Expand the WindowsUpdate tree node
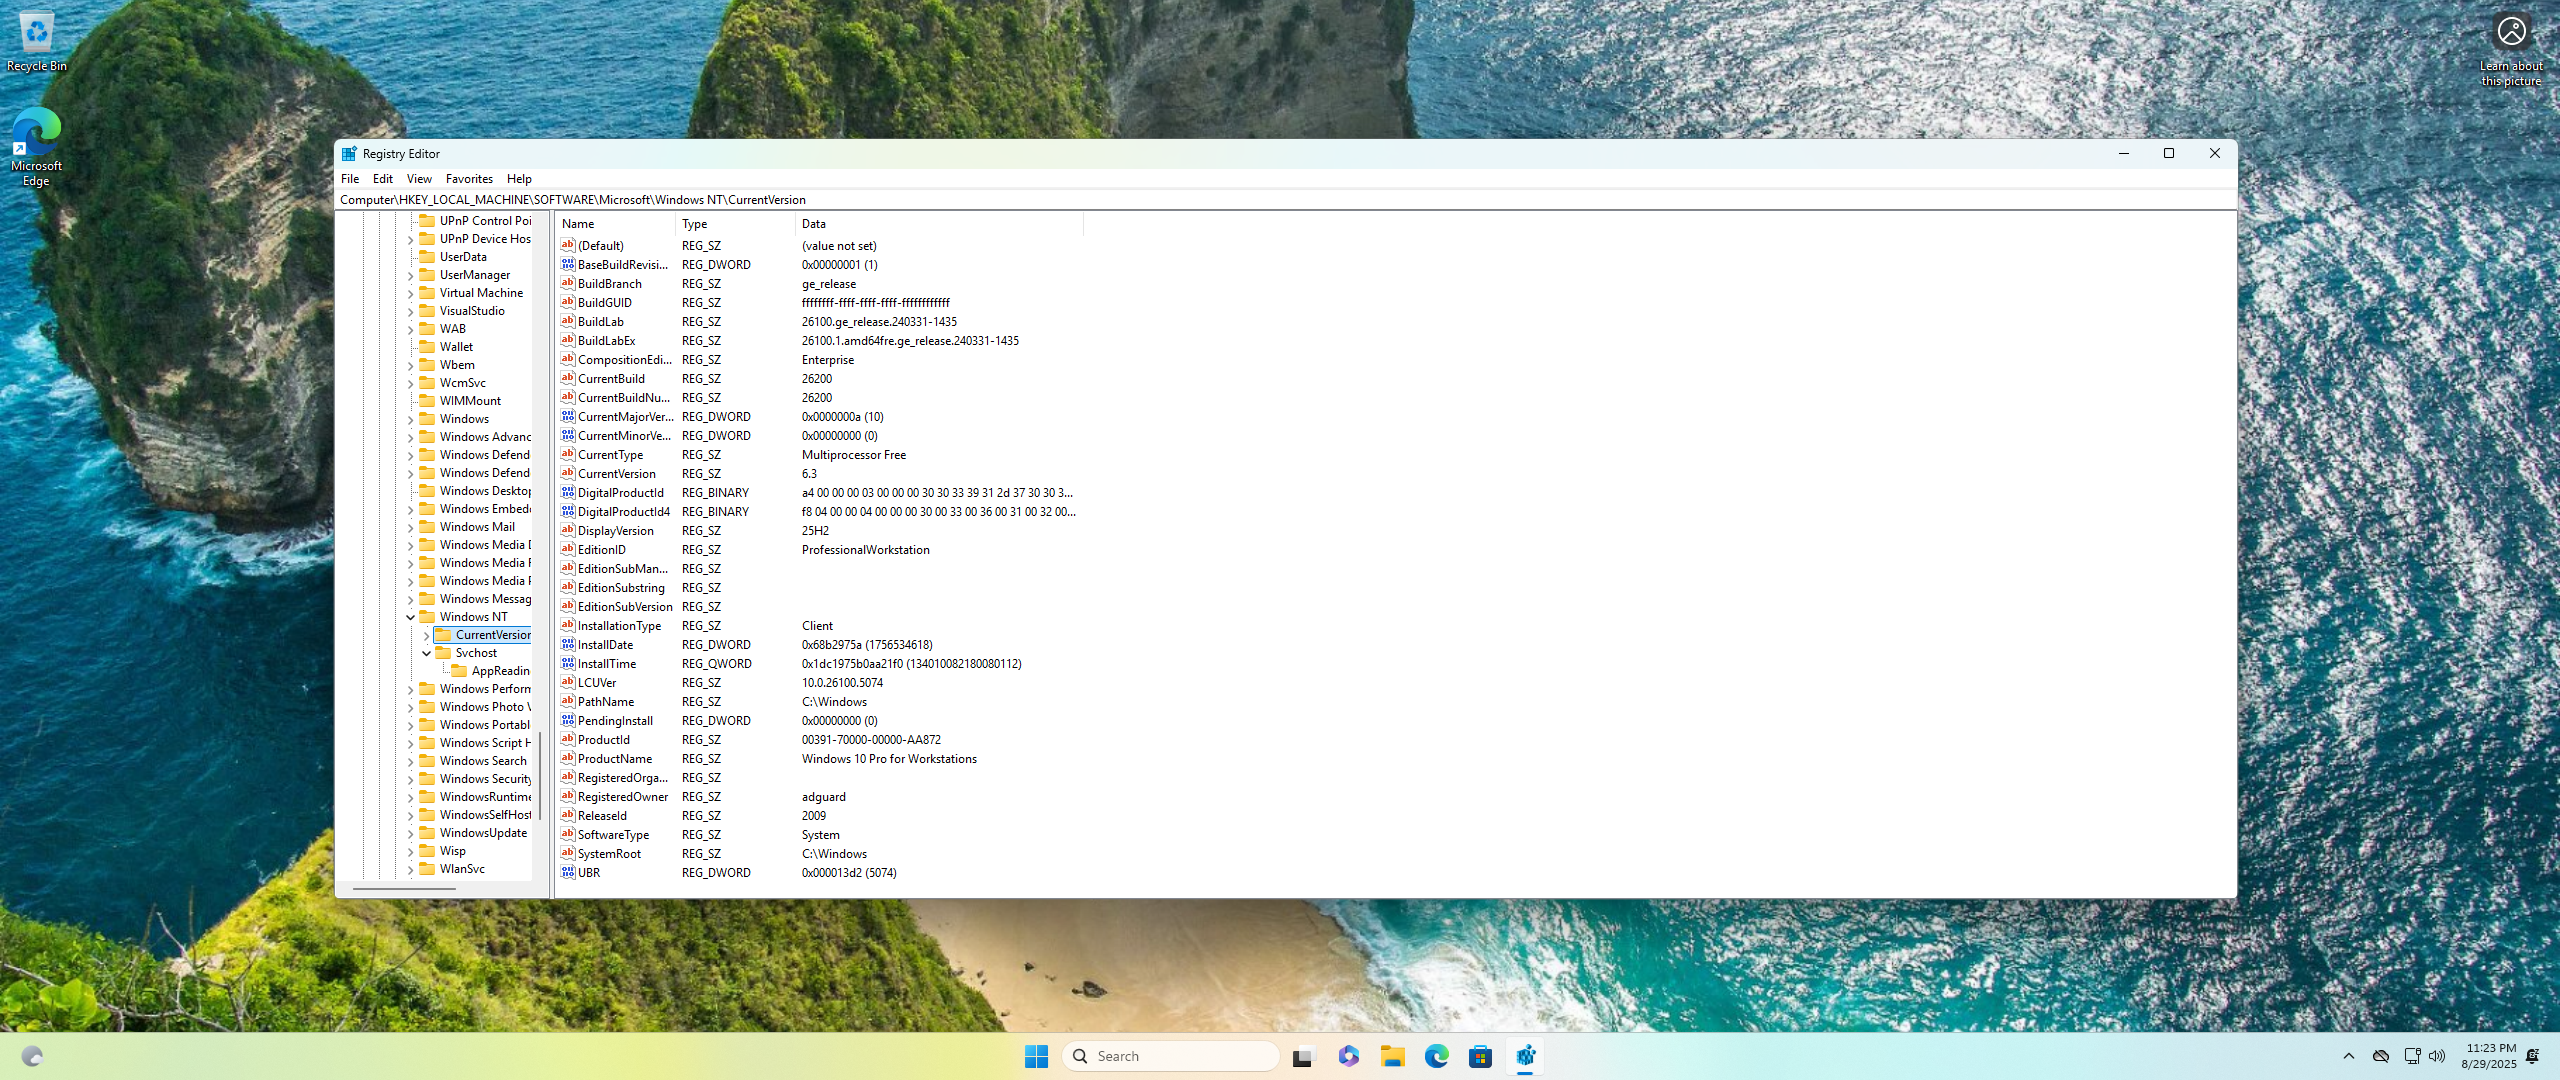 click(x=410, y=833)
